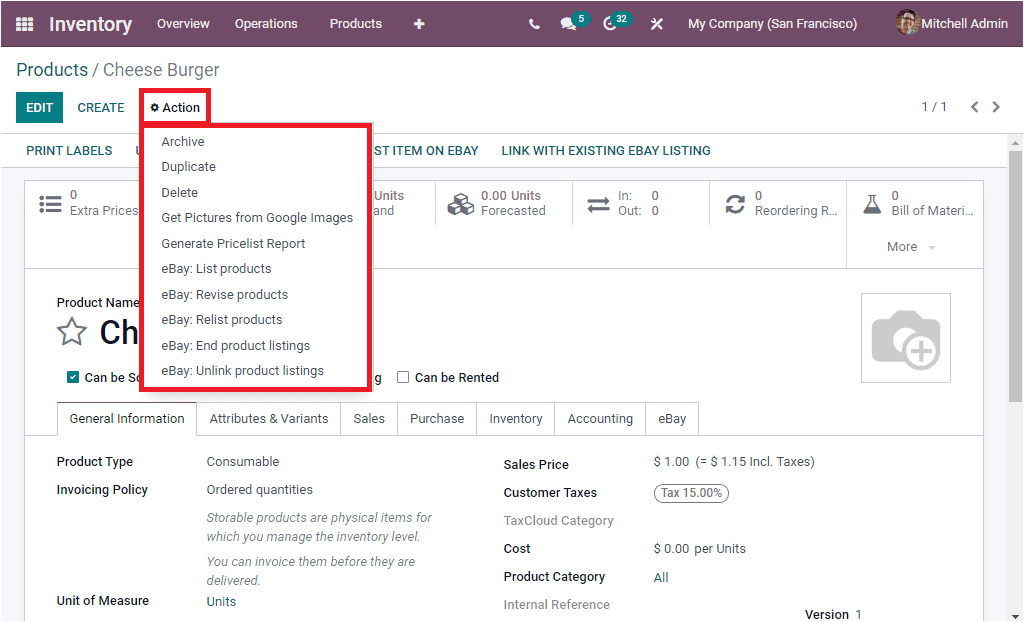Toggle the favorite star on Cheese Burger
The image size is (1024, 622).
[x=71, y=331]
